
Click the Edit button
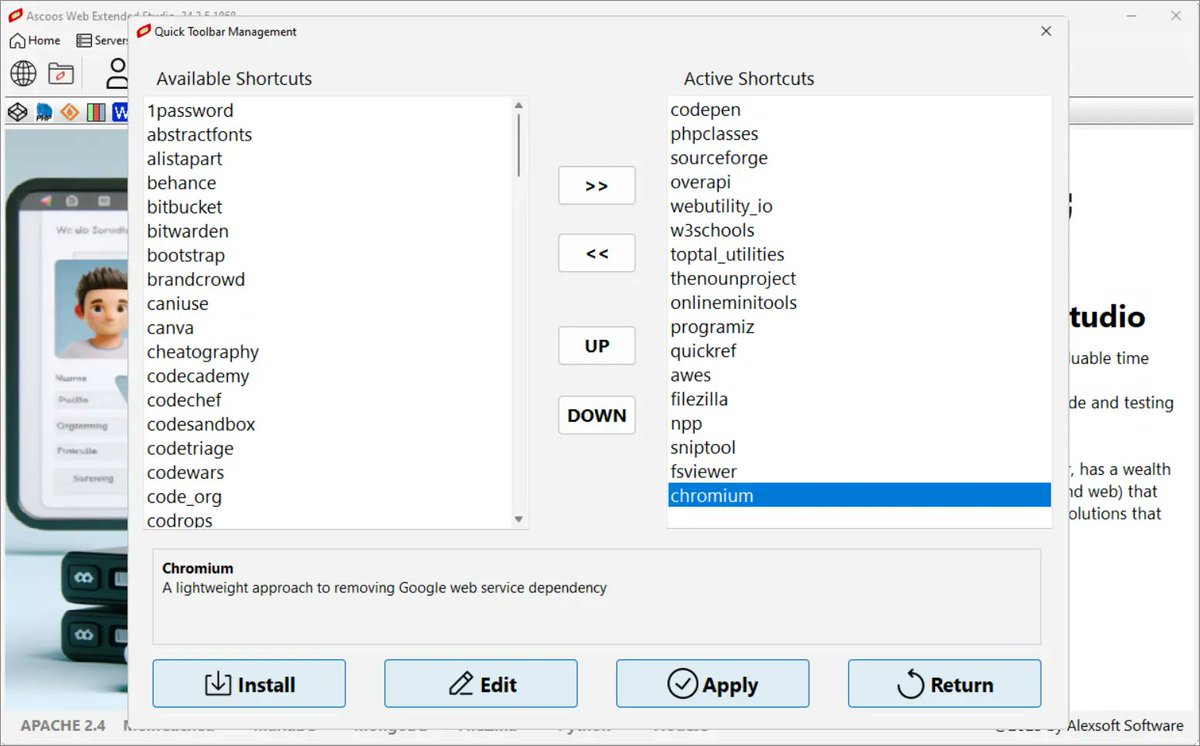click(x=480, y=683)
